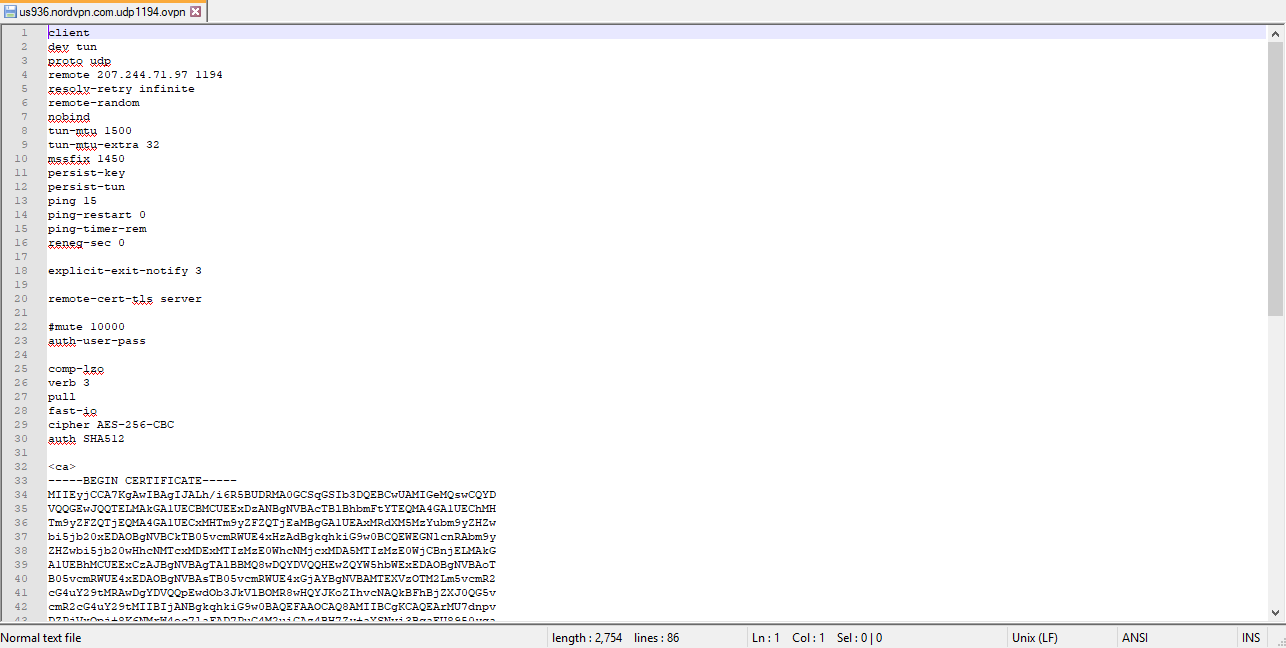The width and height of the screenshot is (1286, 648).
Task: Click the document icon on the ovpn file tab
Action: pyautogui.click(x=10, y=13)
